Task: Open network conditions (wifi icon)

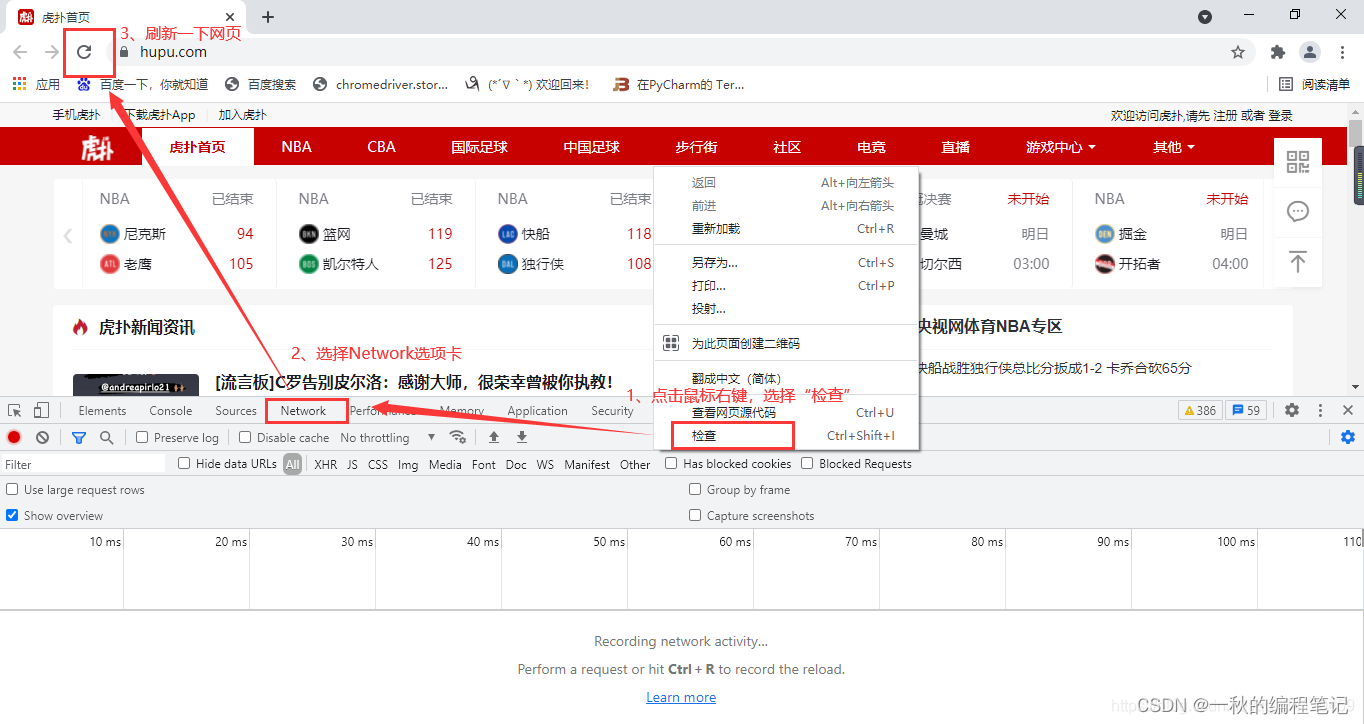Action: click(457, 437)
